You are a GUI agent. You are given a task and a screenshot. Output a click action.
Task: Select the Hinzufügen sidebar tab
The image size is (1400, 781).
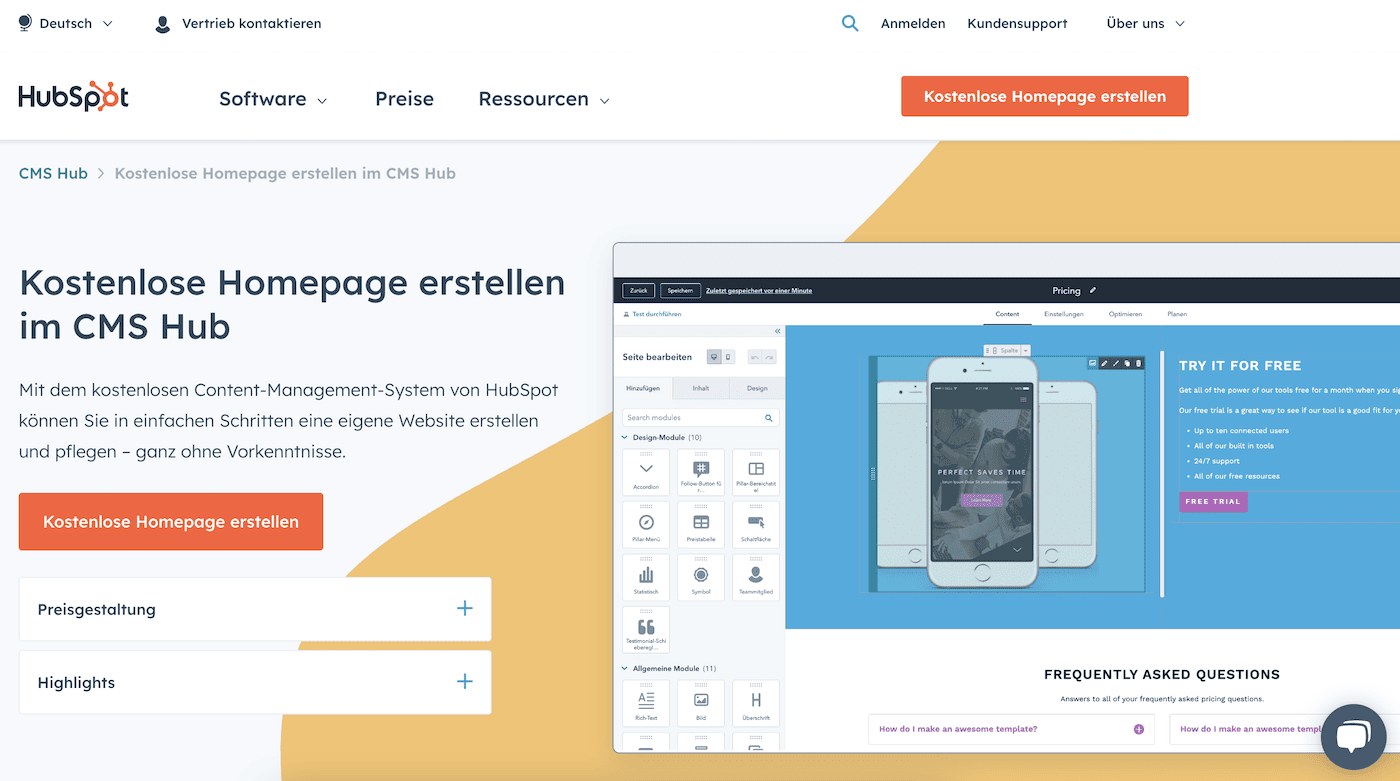pyautogui.click(x=643, y=388)
